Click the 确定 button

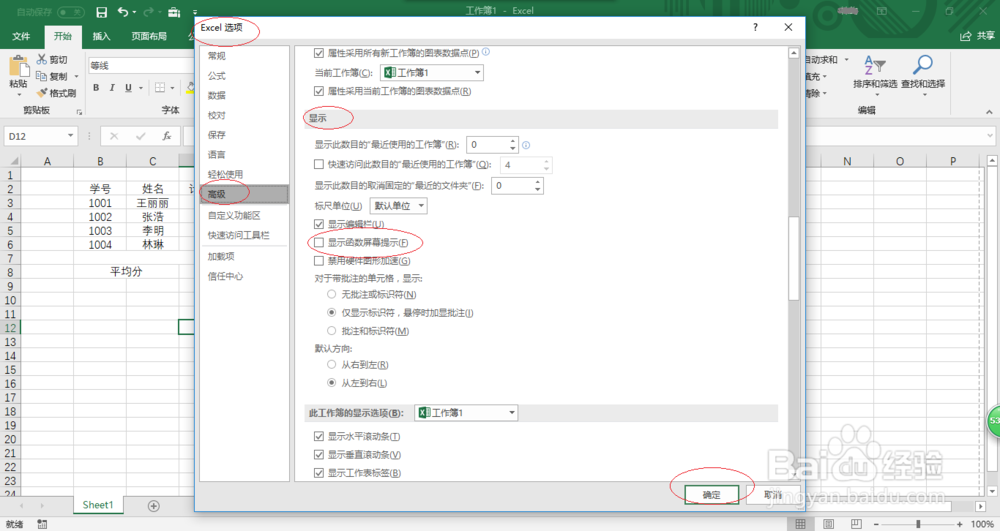coord(712,495)
